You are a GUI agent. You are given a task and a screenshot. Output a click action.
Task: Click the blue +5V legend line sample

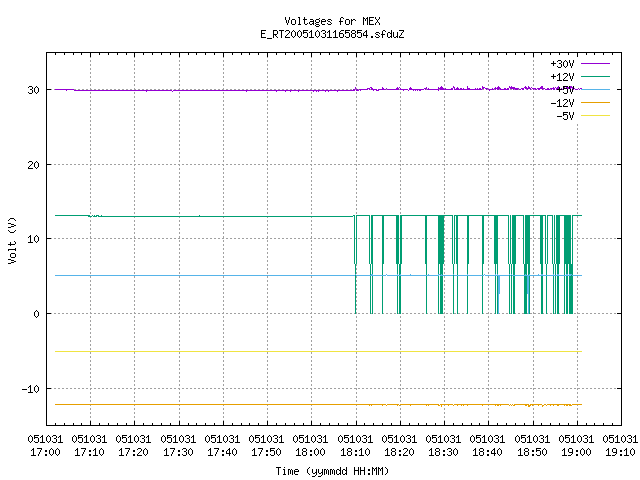coord(595,89)
